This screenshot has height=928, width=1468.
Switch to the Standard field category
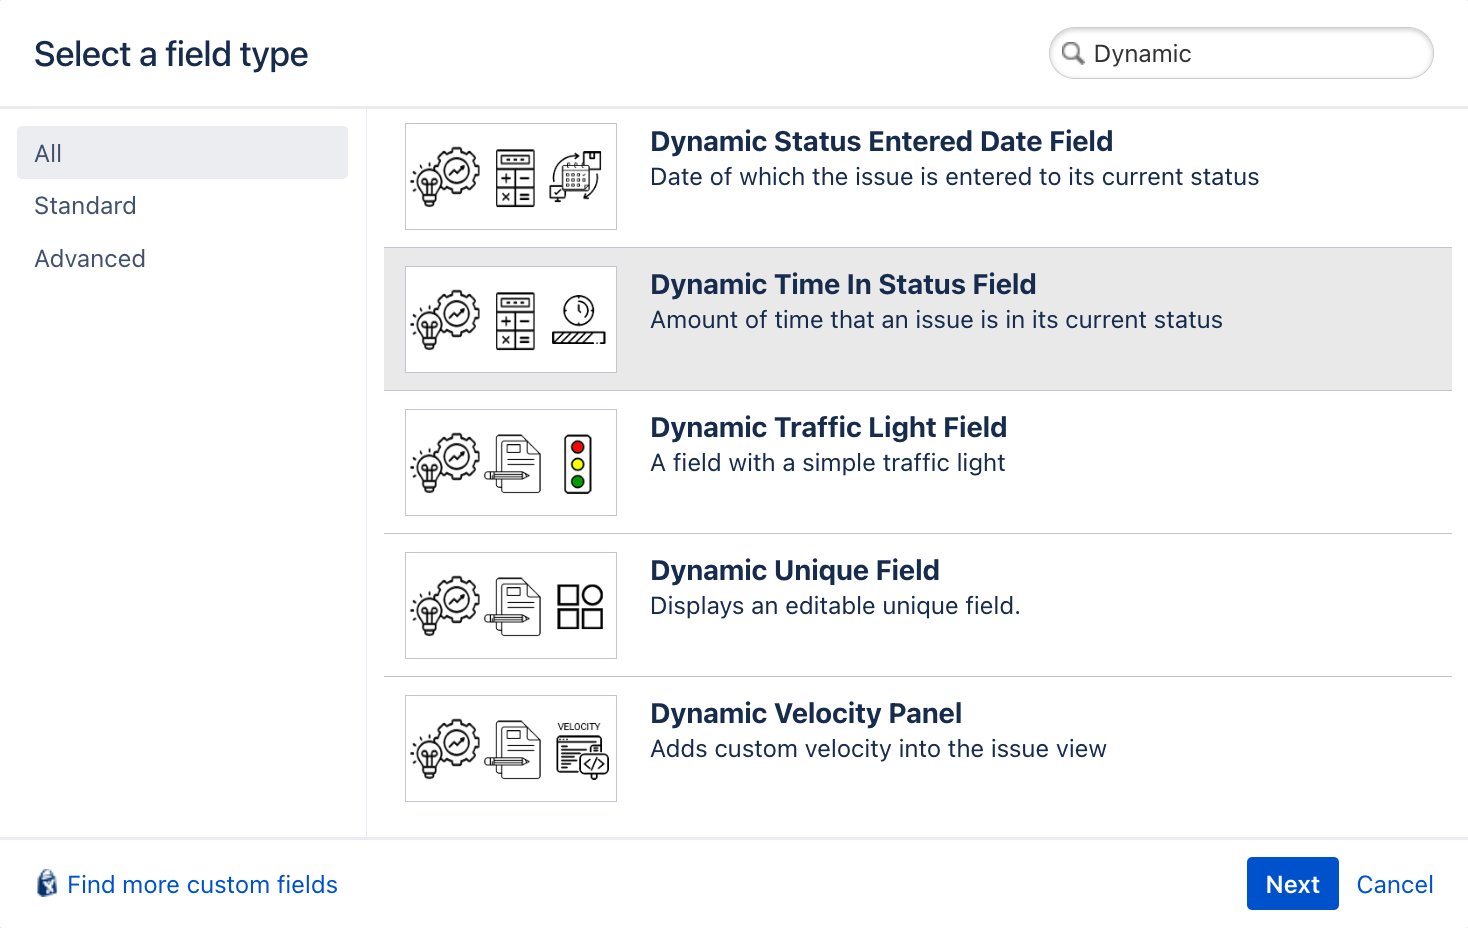click(85, 206)
